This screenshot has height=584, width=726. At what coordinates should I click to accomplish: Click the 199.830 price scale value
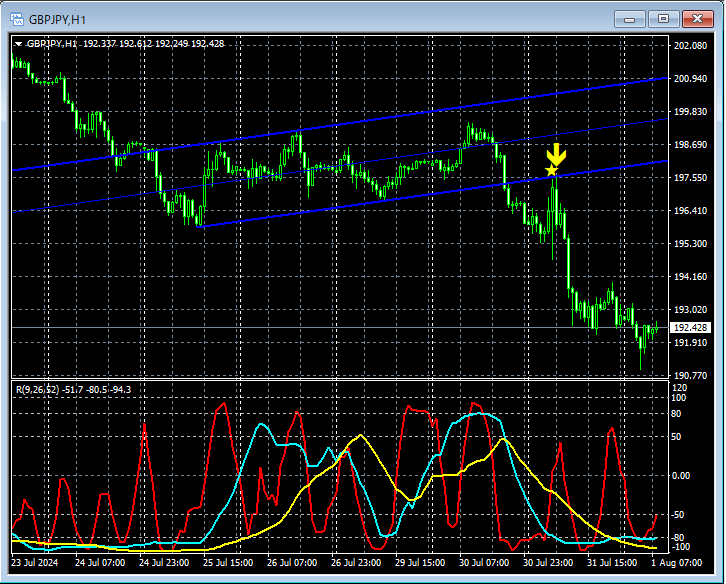point(690,112)
